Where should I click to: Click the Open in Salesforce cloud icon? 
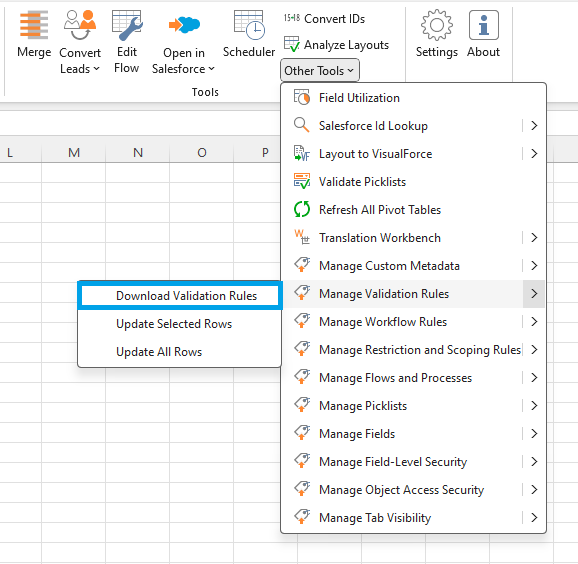coord(184,25)
